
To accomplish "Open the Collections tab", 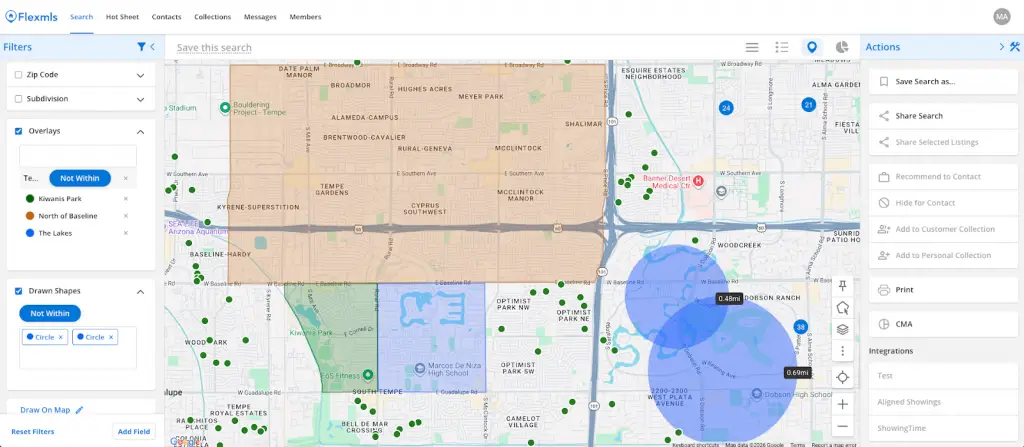I will tap(212, 17).
